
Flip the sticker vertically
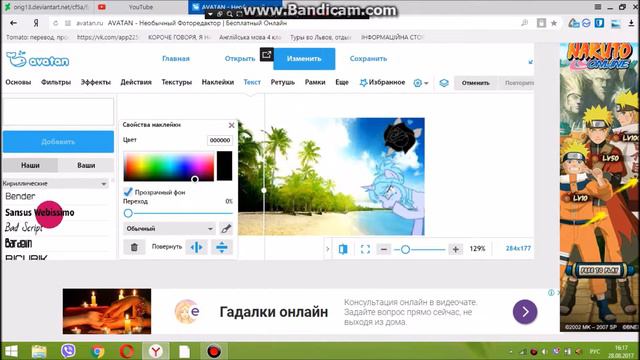click(222, 247)
